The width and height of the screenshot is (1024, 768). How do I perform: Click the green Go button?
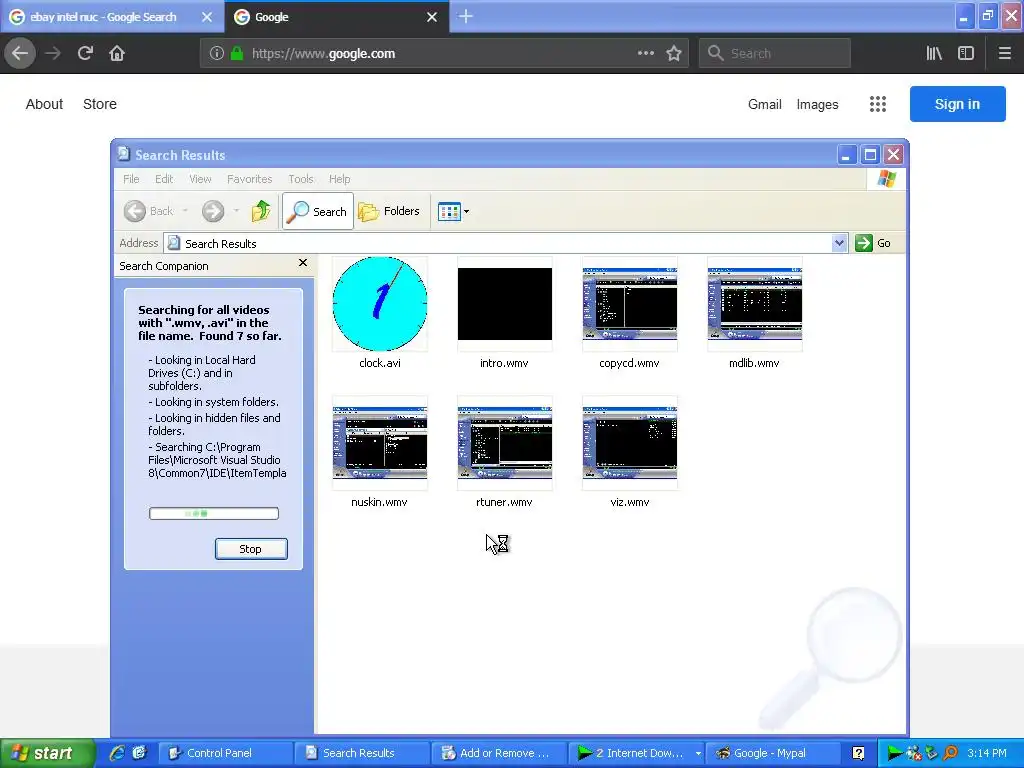[x=873, y=243]
